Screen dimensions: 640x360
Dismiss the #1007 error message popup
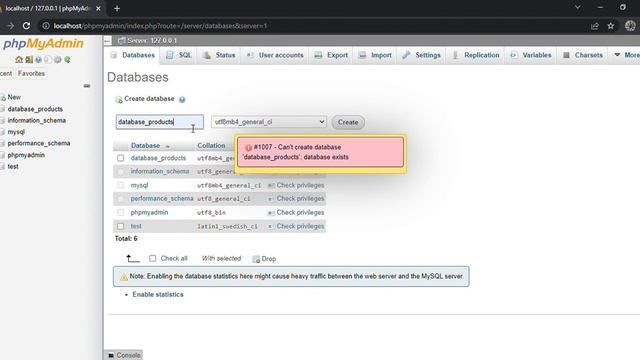tap(320, 152)
